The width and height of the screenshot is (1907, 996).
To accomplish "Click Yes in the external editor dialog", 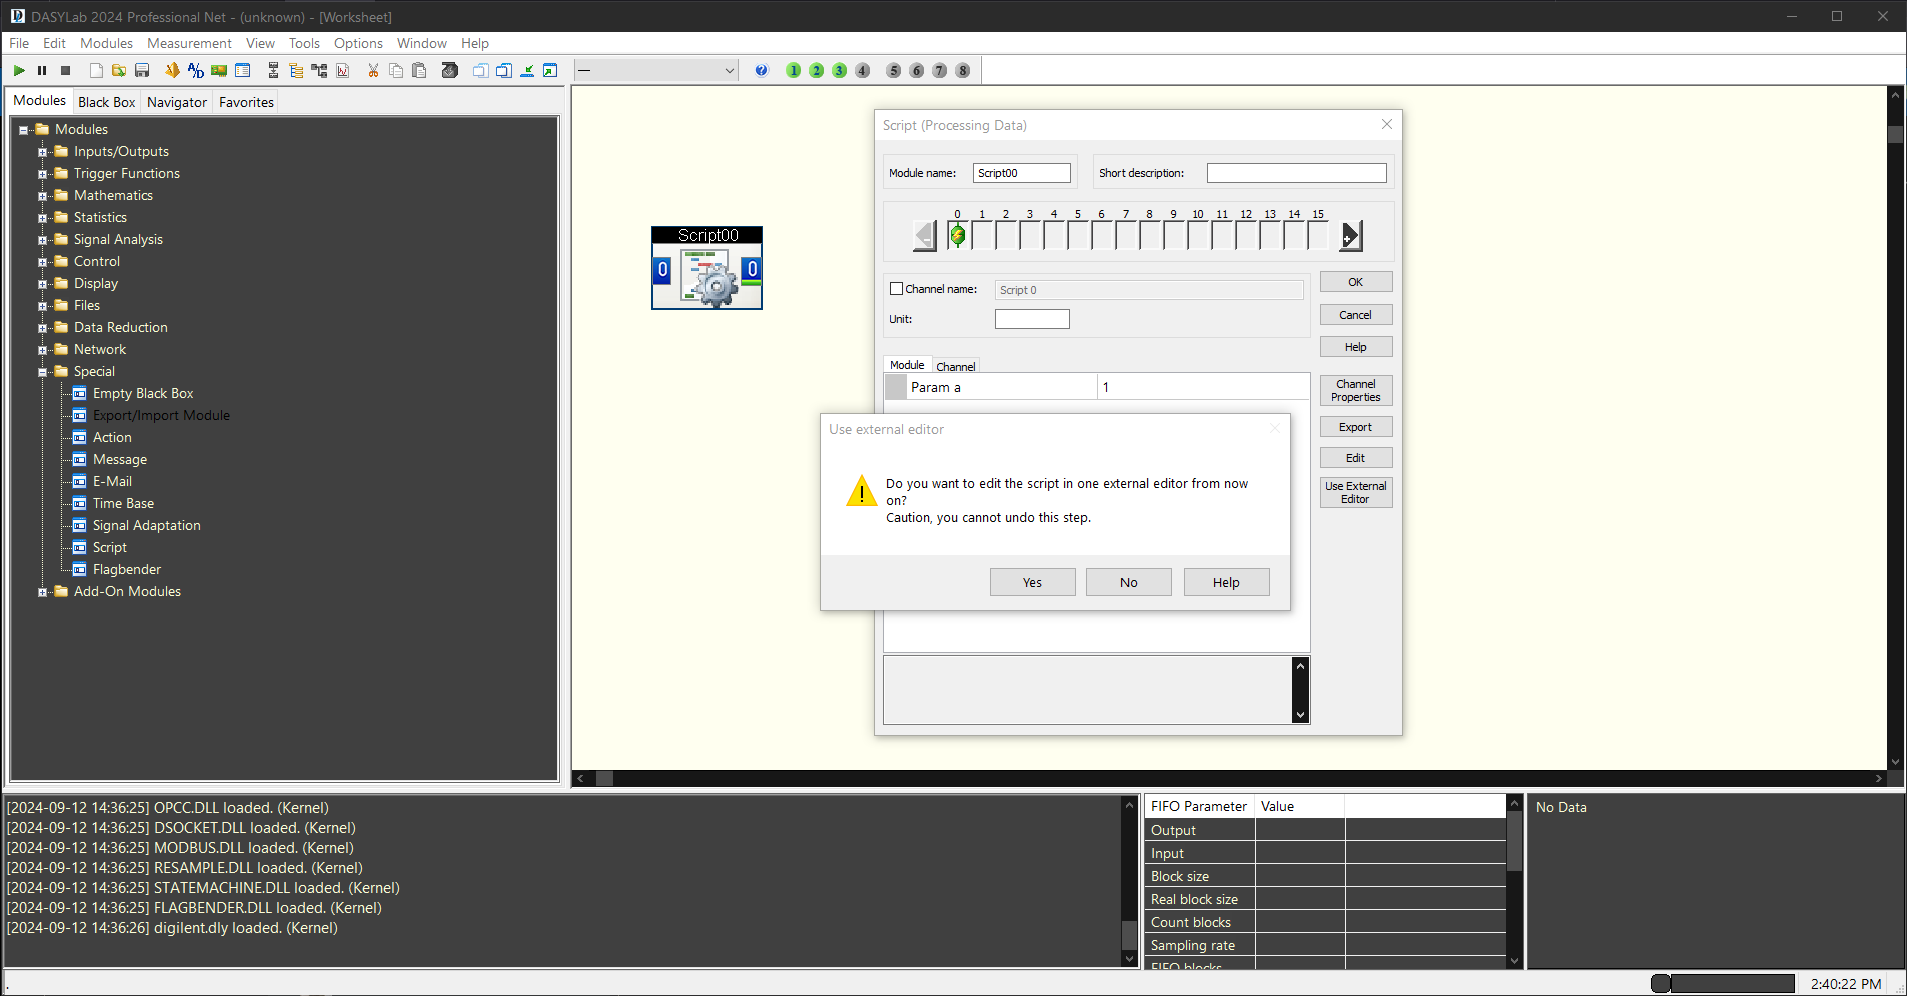I will pos(1031,581).
